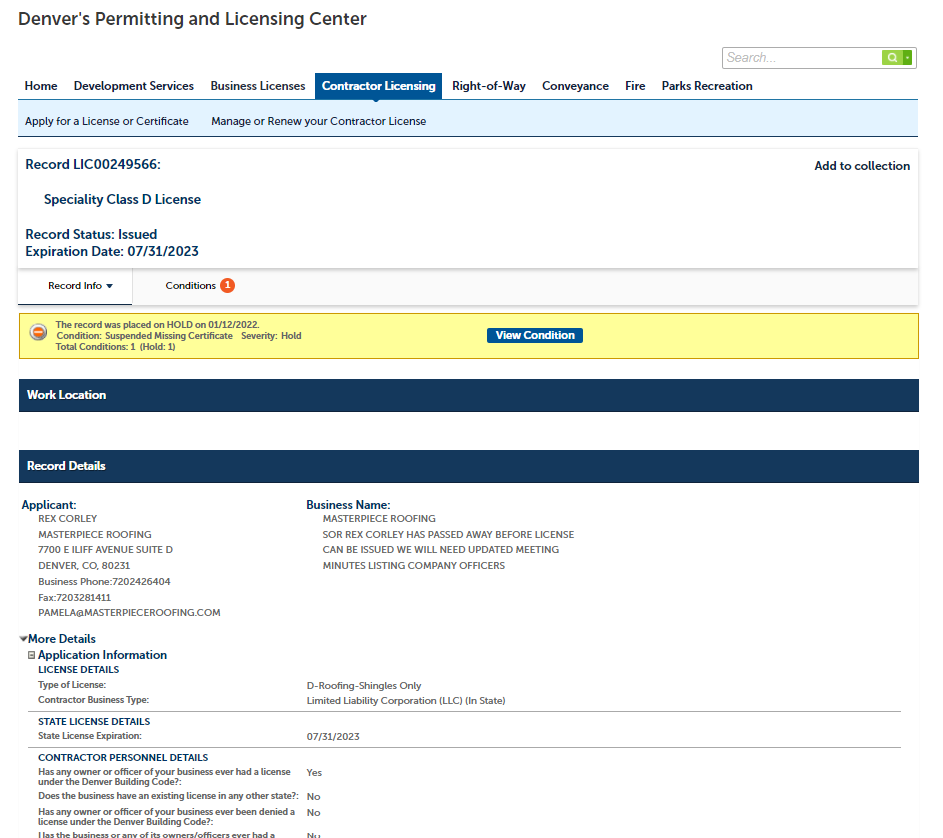
Task: Click Manage or Renew your Contractor License
Action: tap(318, 121)
